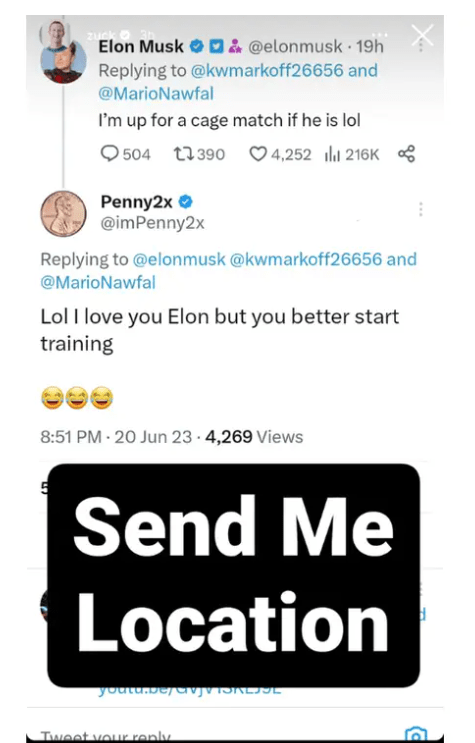The width and height of the screenshot is (475, 743).
Task: Tap the Send Me Location sticker
Action: click(233, 575)
